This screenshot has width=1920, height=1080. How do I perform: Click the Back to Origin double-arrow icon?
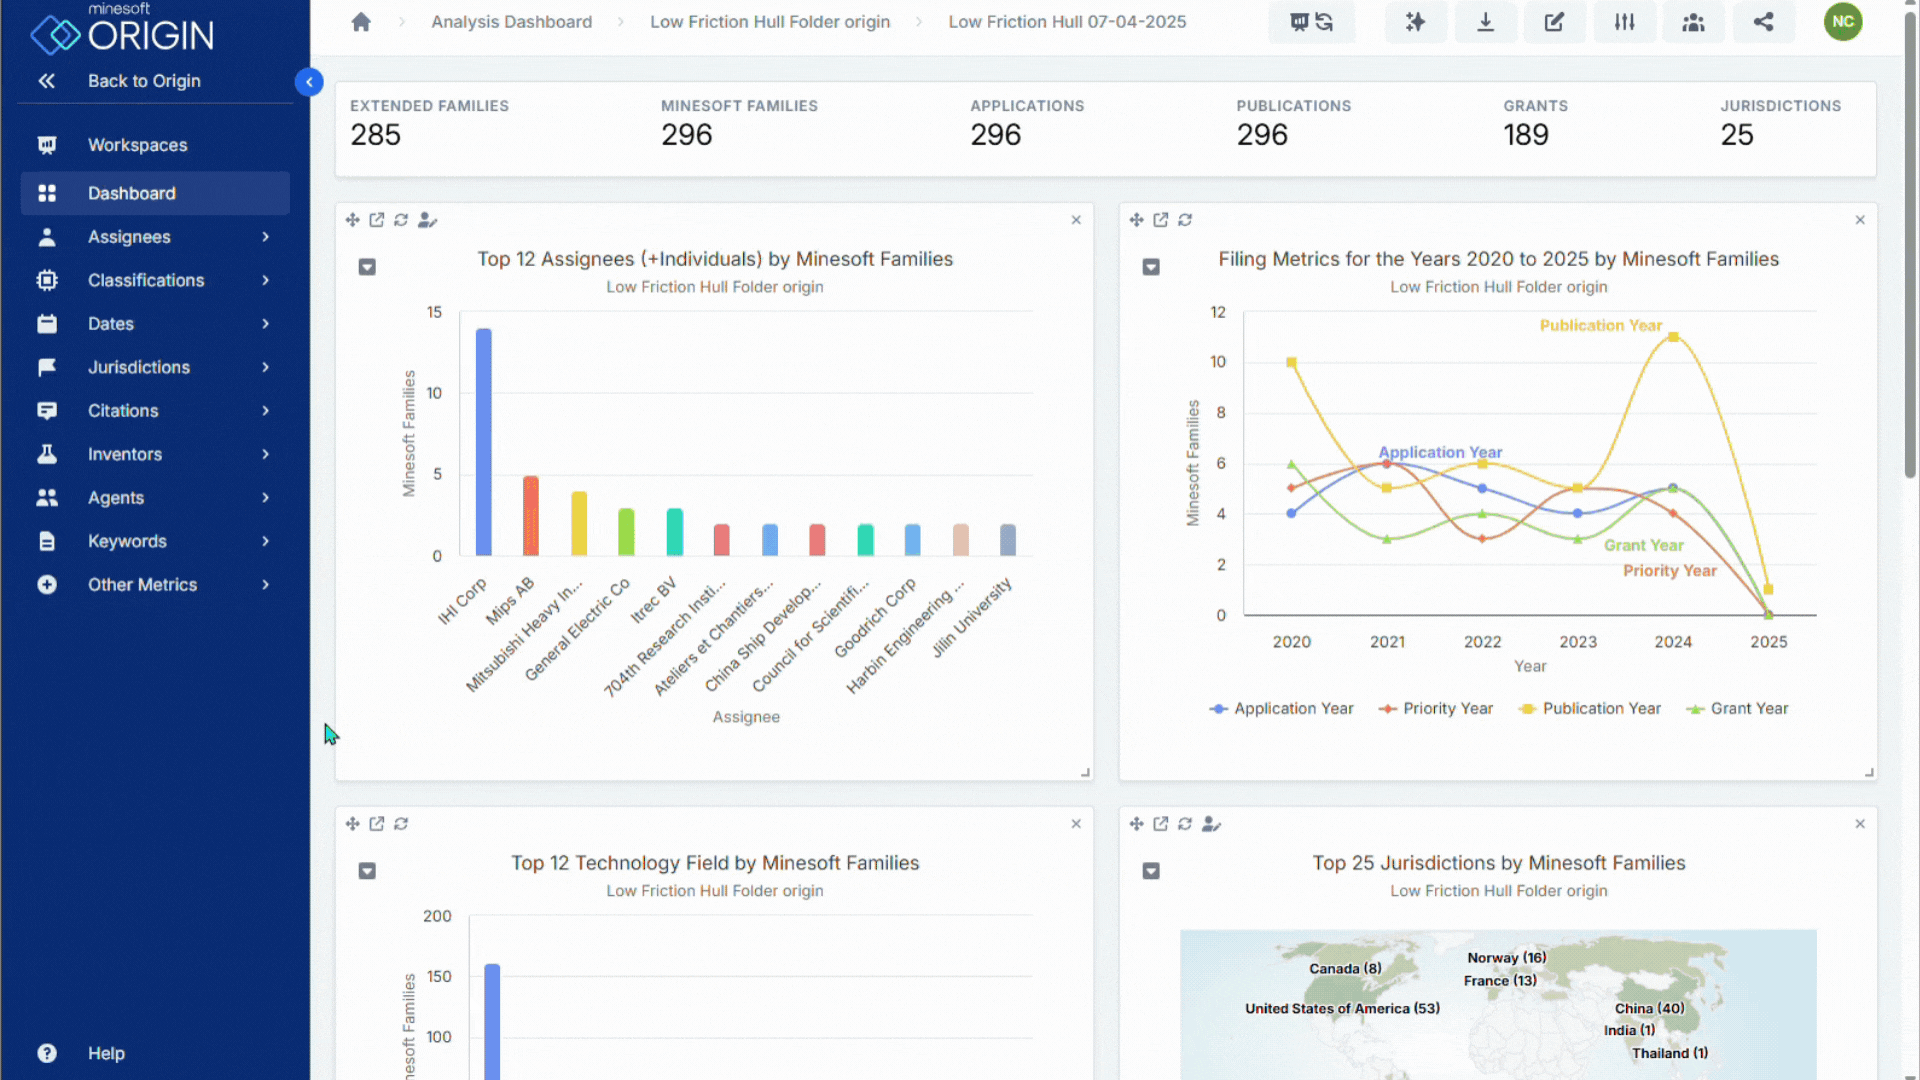46,81
